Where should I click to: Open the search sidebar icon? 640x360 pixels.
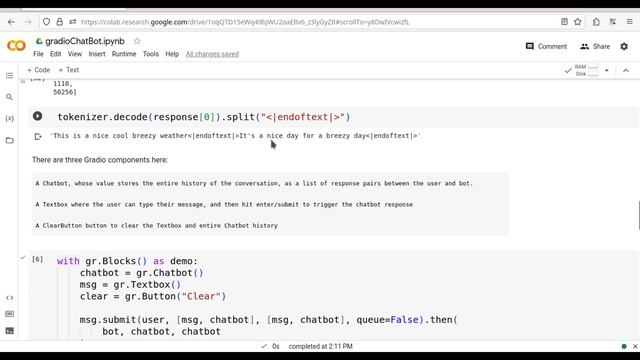pos(9,97)
